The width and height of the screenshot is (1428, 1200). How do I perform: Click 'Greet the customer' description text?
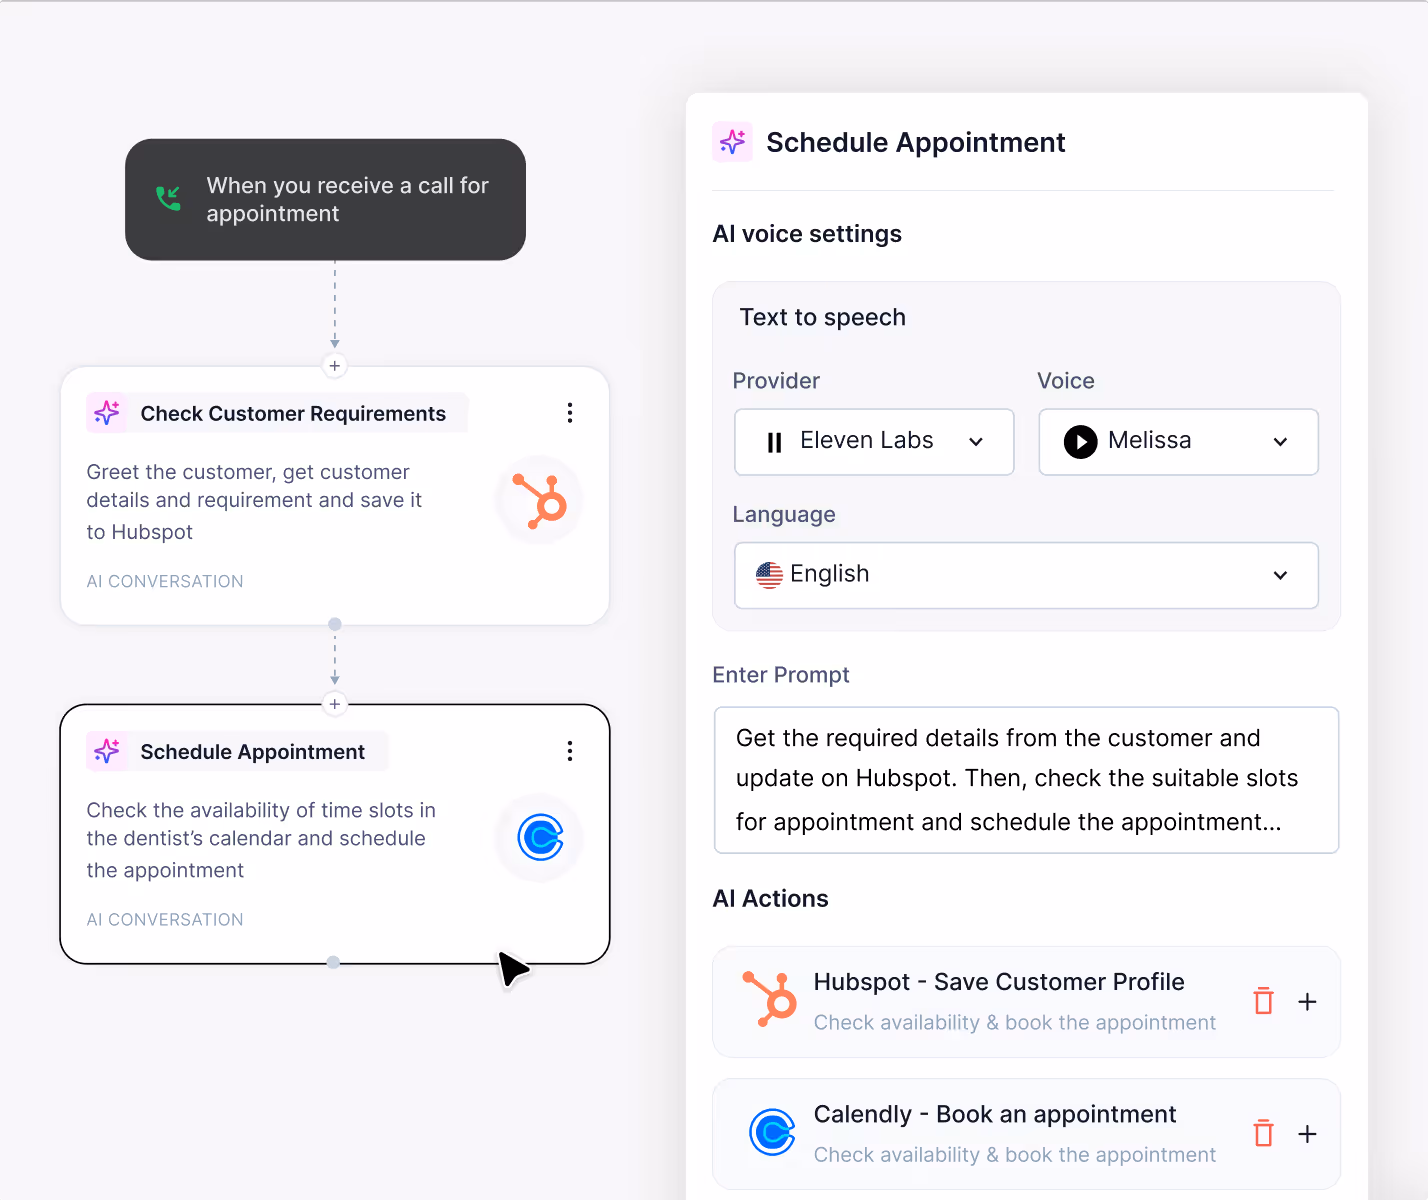pos(254,501)
